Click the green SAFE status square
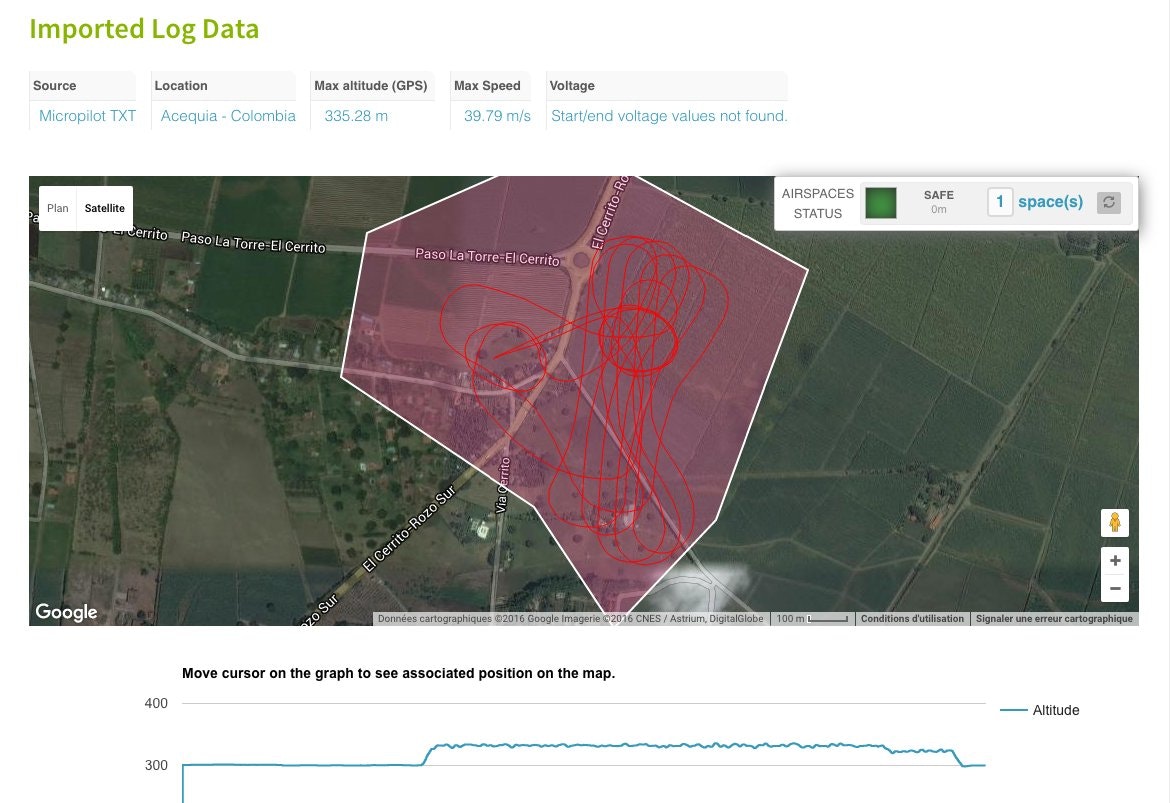 pos(880,203)
